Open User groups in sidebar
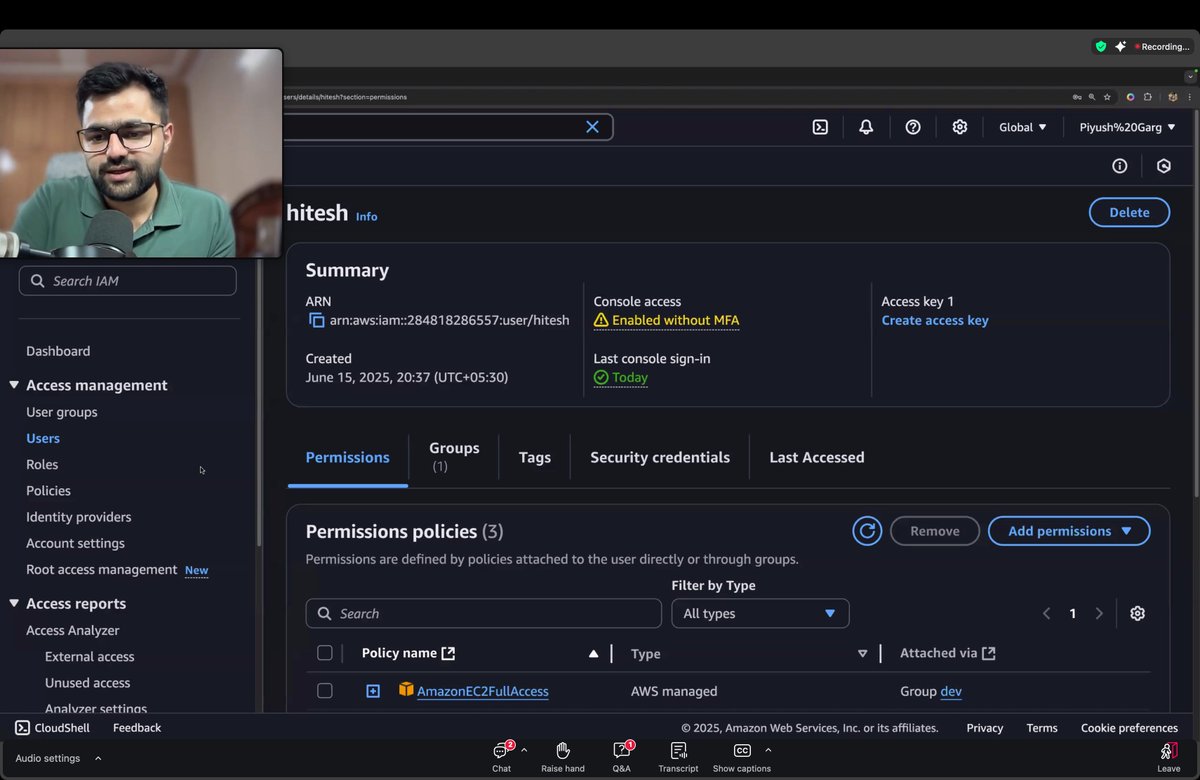The height and width of the screenshot is (780, 1200). tap(62, 412)
